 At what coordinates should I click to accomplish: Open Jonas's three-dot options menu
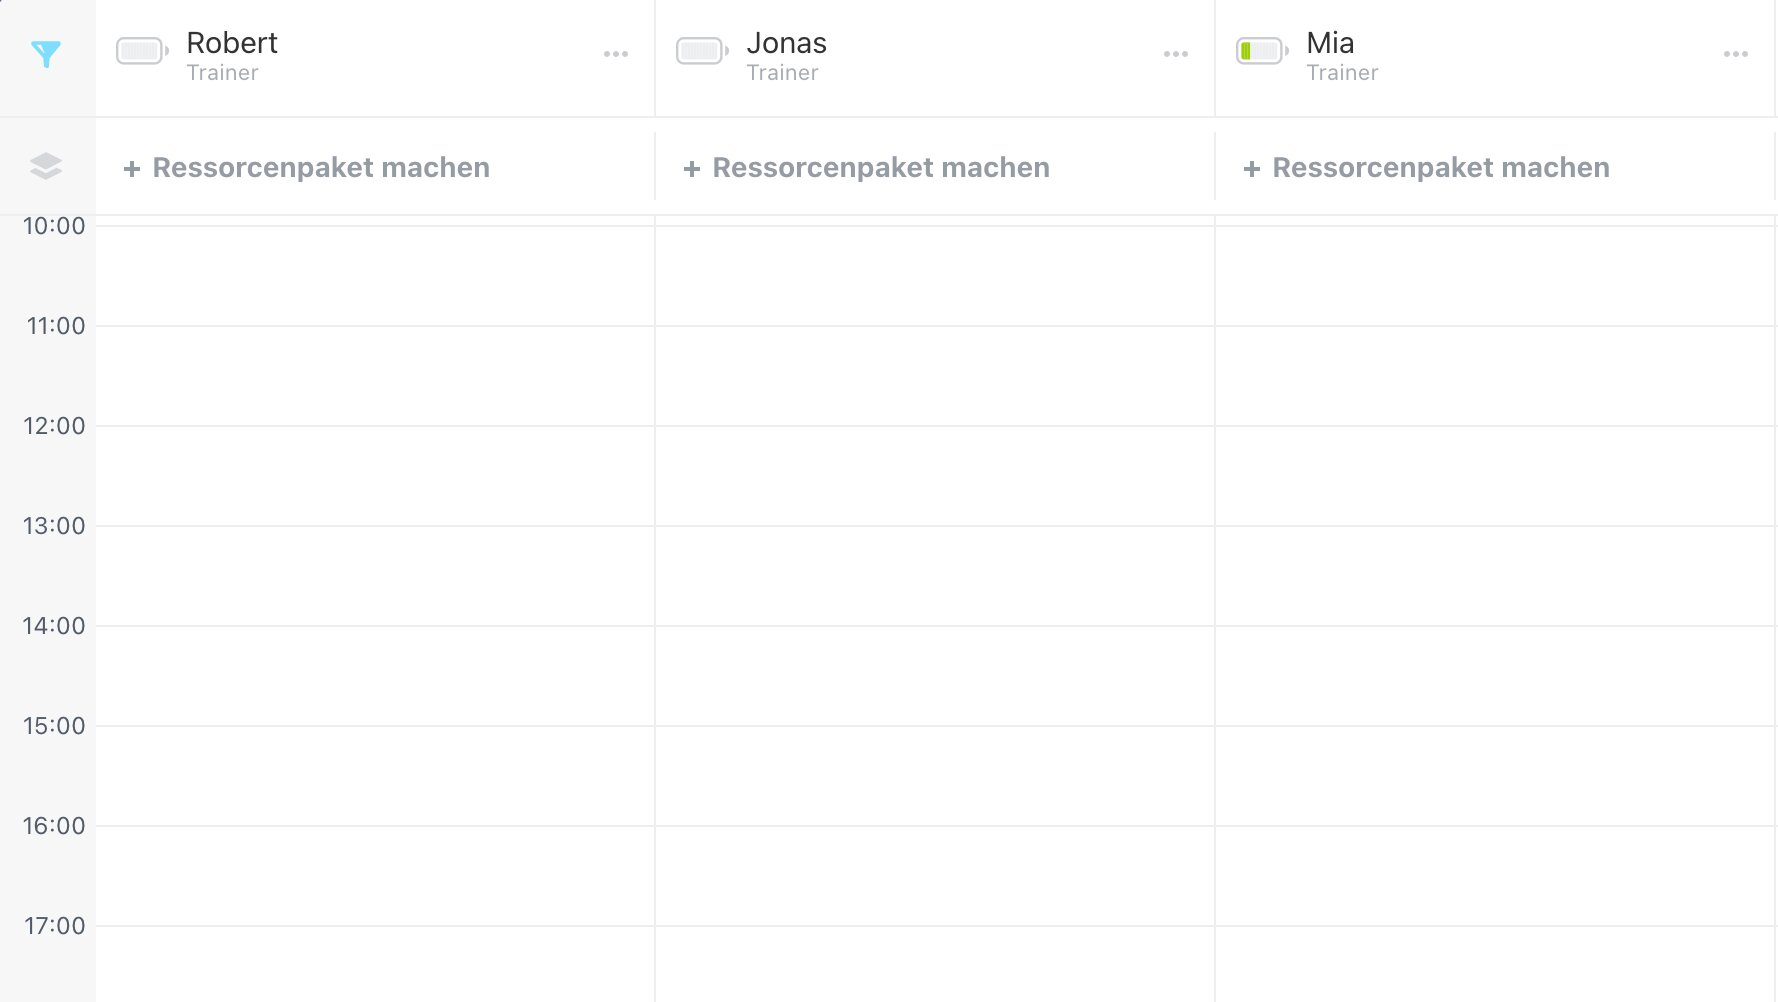tap(1176, 54)
